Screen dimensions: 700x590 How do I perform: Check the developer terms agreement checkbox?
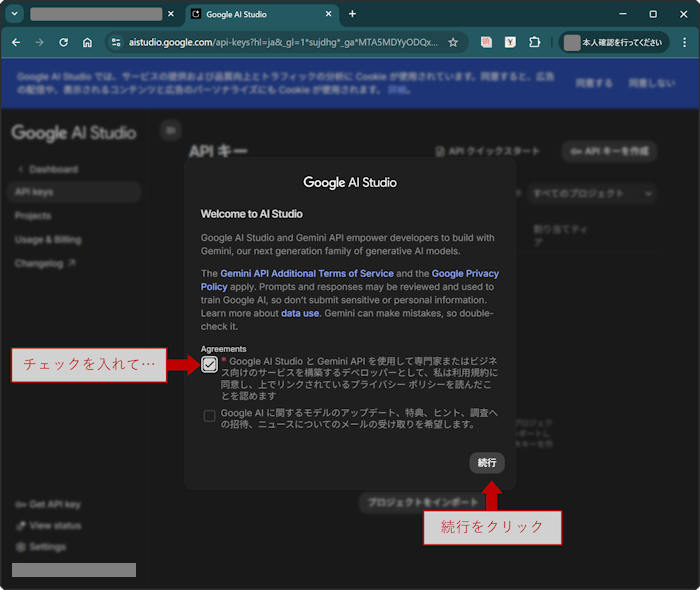point(209,364)
